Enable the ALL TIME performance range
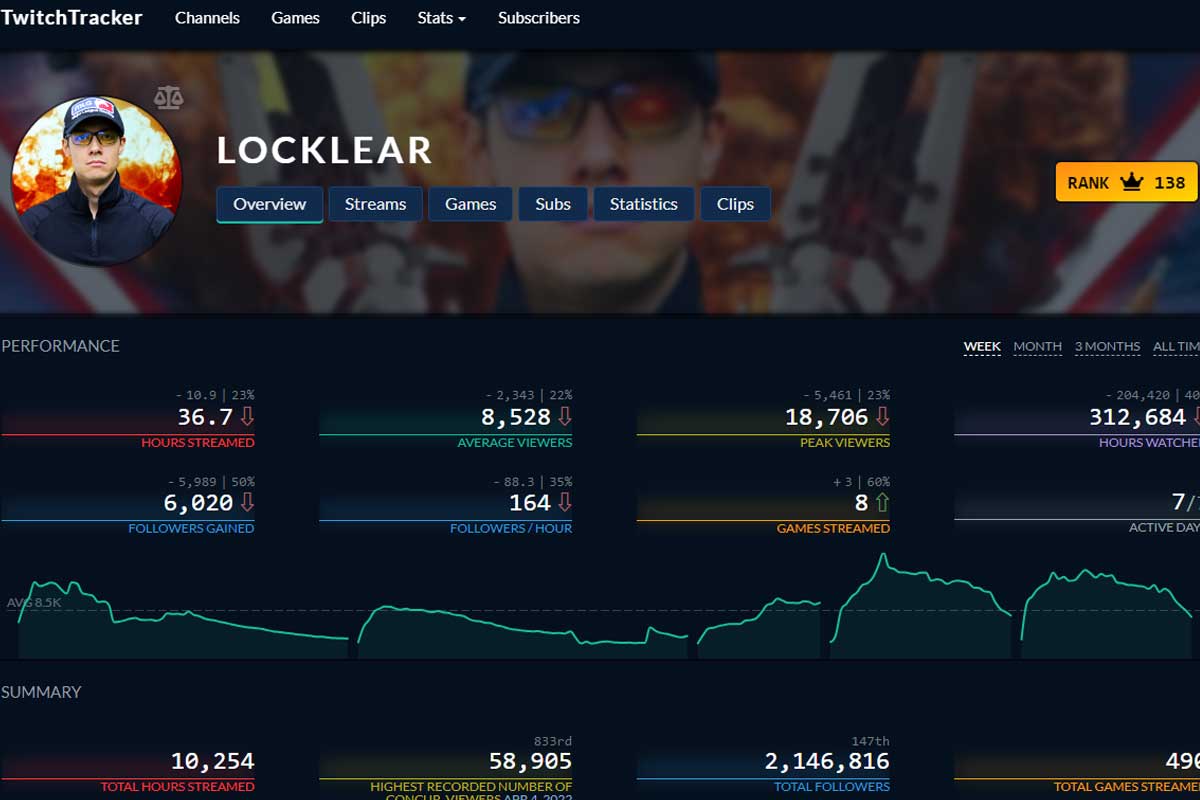1200x800 pixels. tap(1175, 346)
